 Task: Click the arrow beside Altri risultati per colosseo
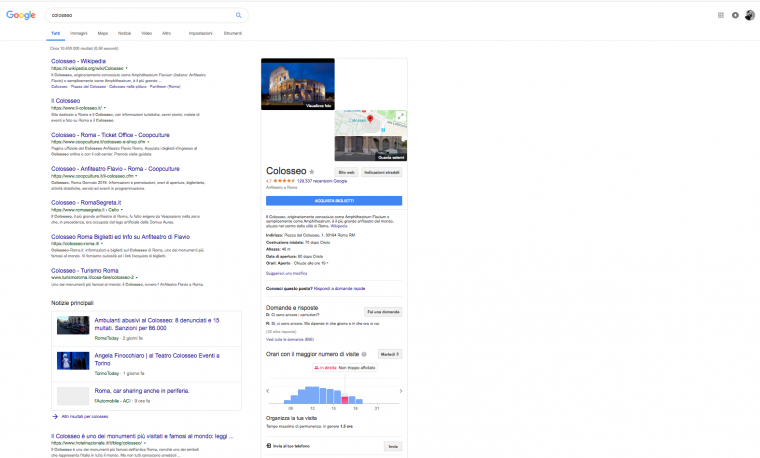point(55,416)
